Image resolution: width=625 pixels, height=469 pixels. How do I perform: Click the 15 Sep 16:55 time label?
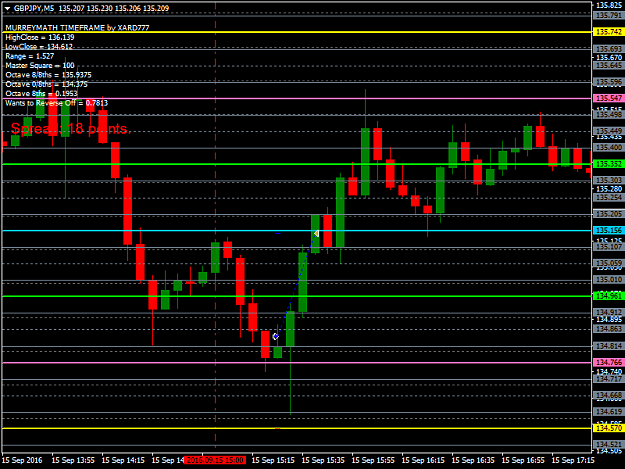[523, 460]
